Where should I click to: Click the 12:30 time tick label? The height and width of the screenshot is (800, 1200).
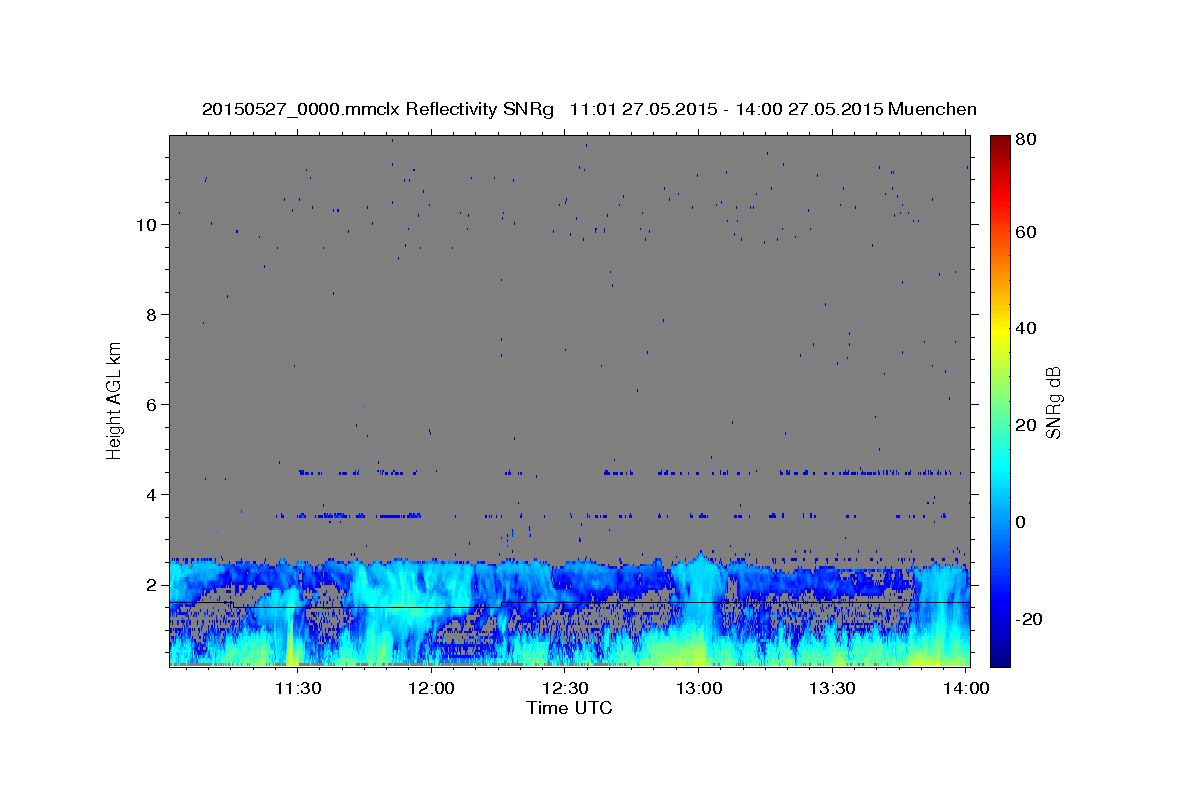pyautogui.click(x=565, y=688)
